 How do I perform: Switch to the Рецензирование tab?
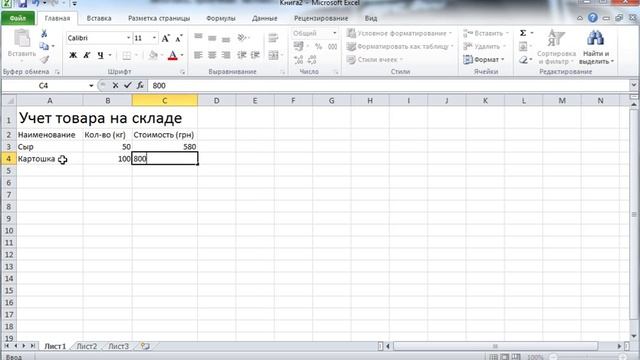[x=321, y=18]
